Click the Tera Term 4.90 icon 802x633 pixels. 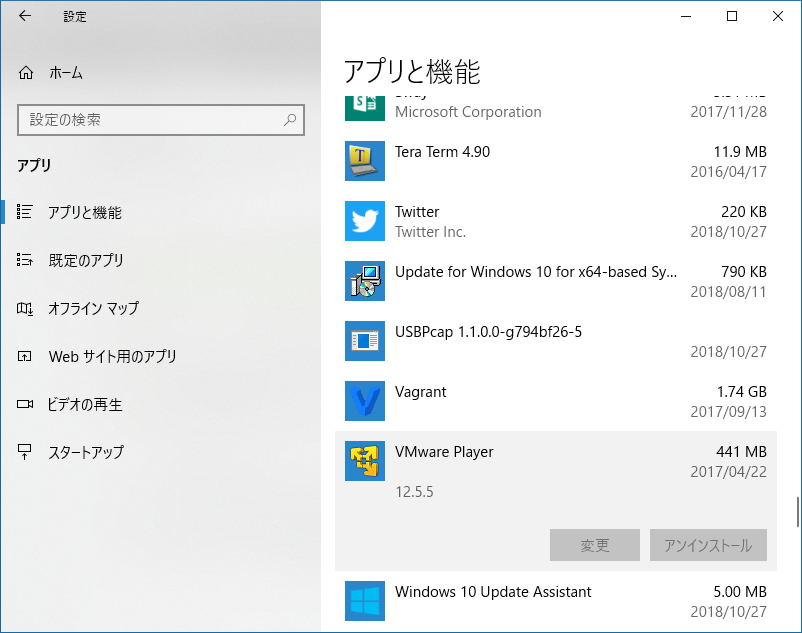click(364, 161)
